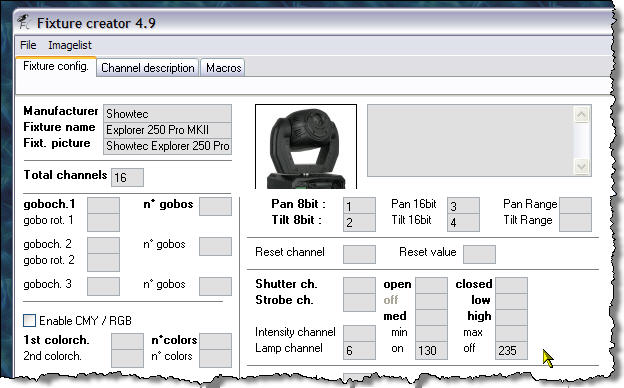Click the goboch.1 channel field
The width and height of the screenshot is (624, 388).
pyautogui.click(x=103, y=206)
